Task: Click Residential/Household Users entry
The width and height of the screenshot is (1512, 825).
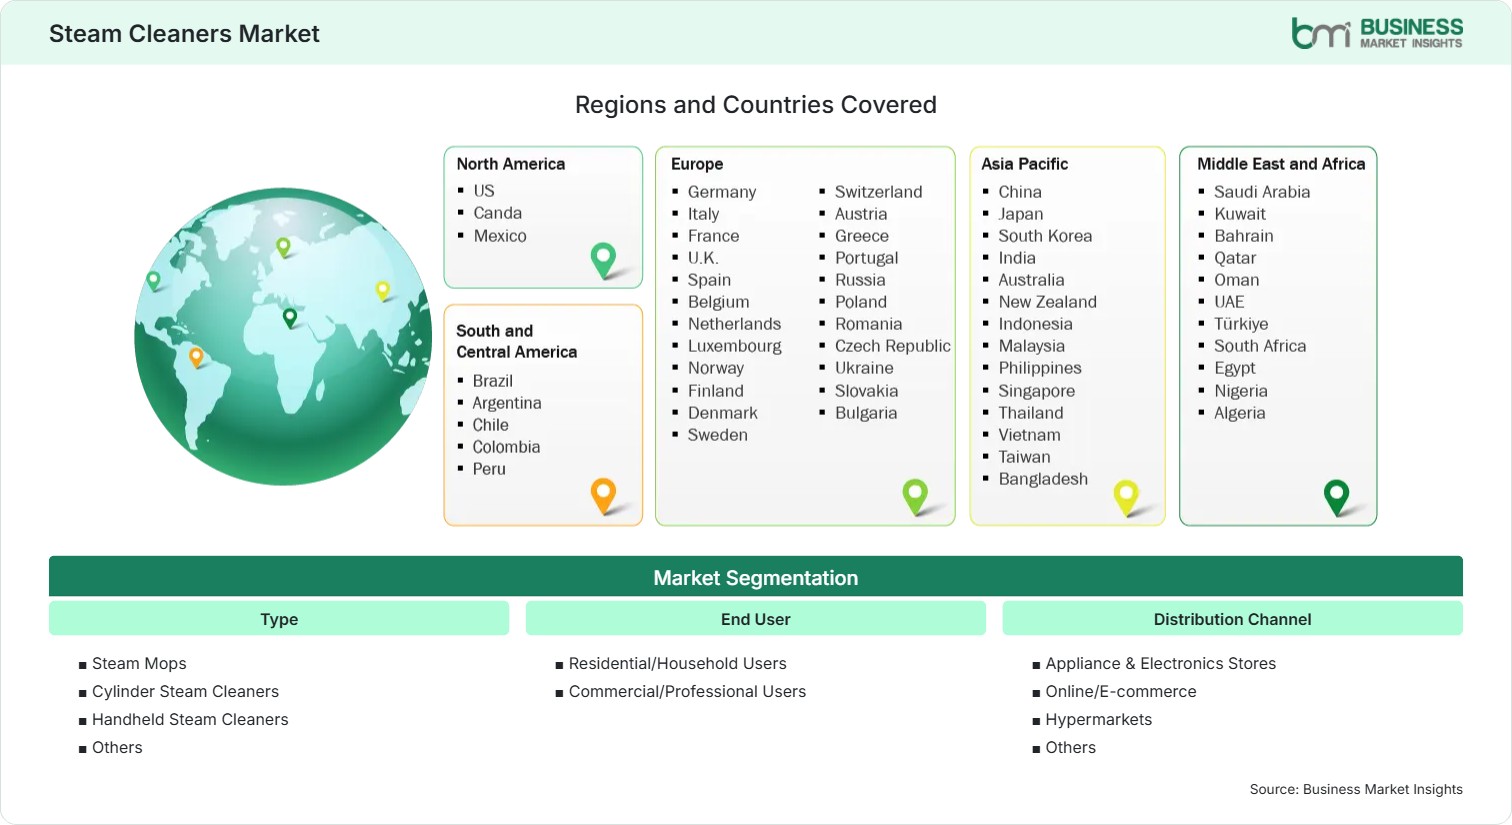Action: (678, 663)
